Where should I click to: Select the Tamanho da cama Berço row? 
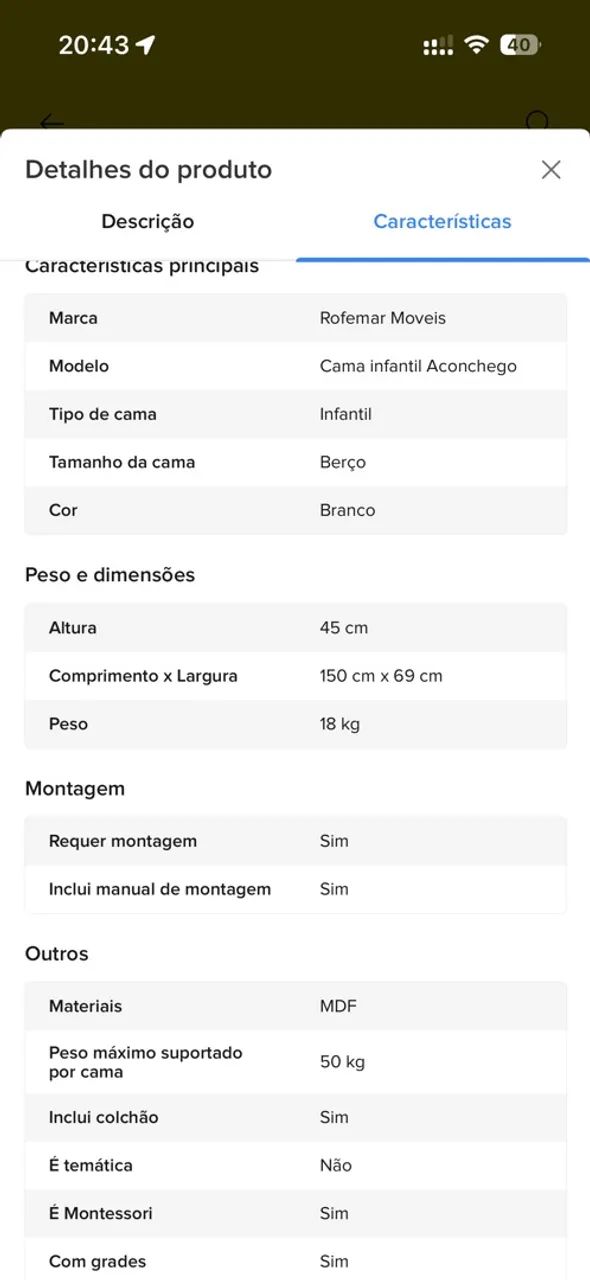tap(296, 462)
